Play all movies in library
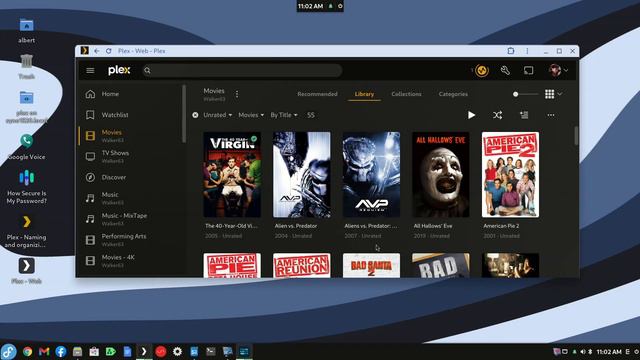This screenshot has height=360, width=640. [471, 115]
